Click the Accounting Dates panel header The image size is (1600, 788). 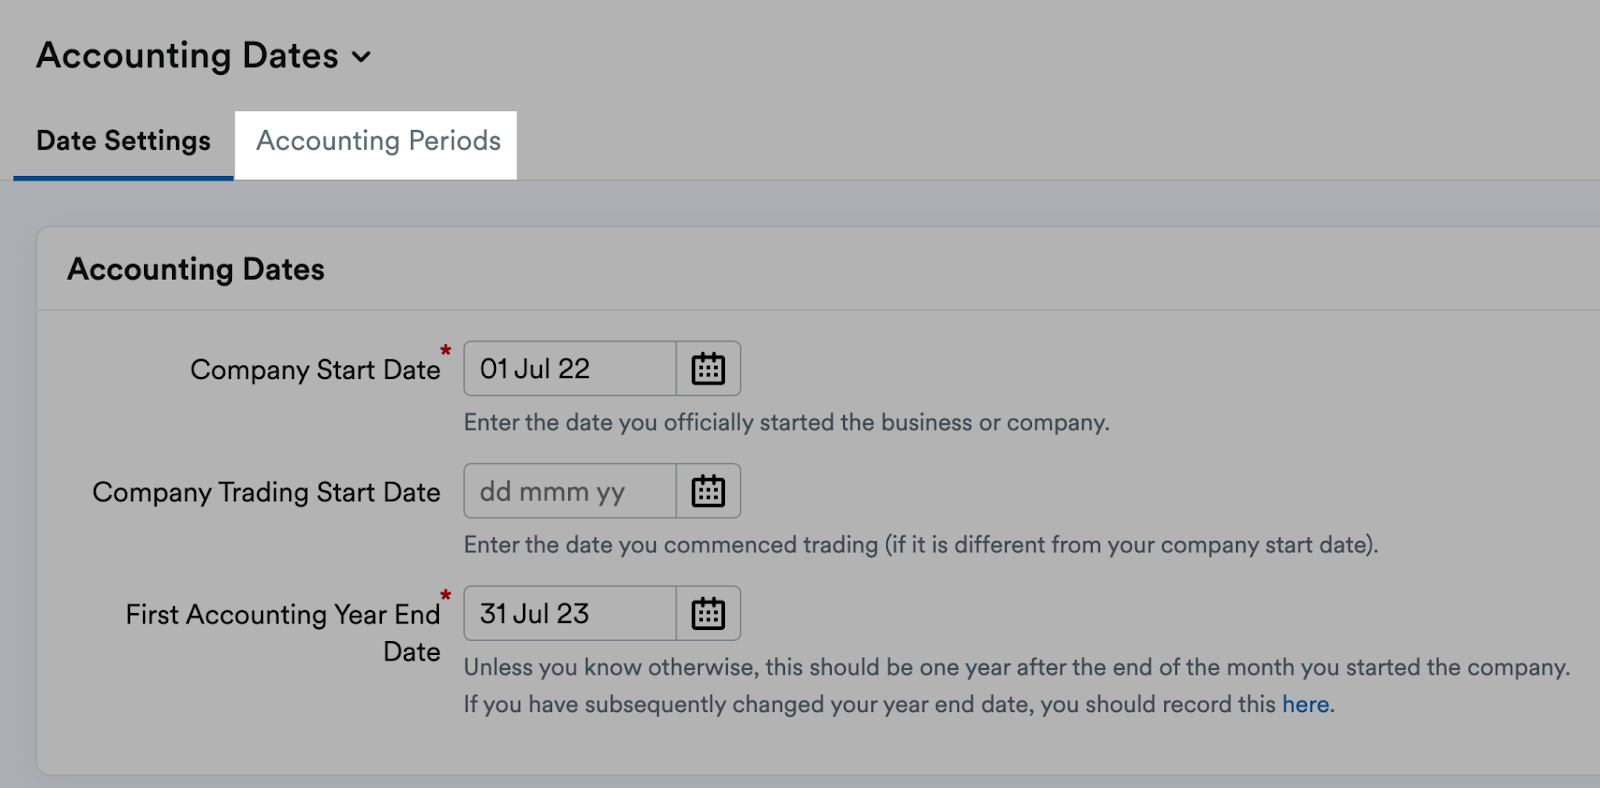pyautogui.click(x=196, y=269)
